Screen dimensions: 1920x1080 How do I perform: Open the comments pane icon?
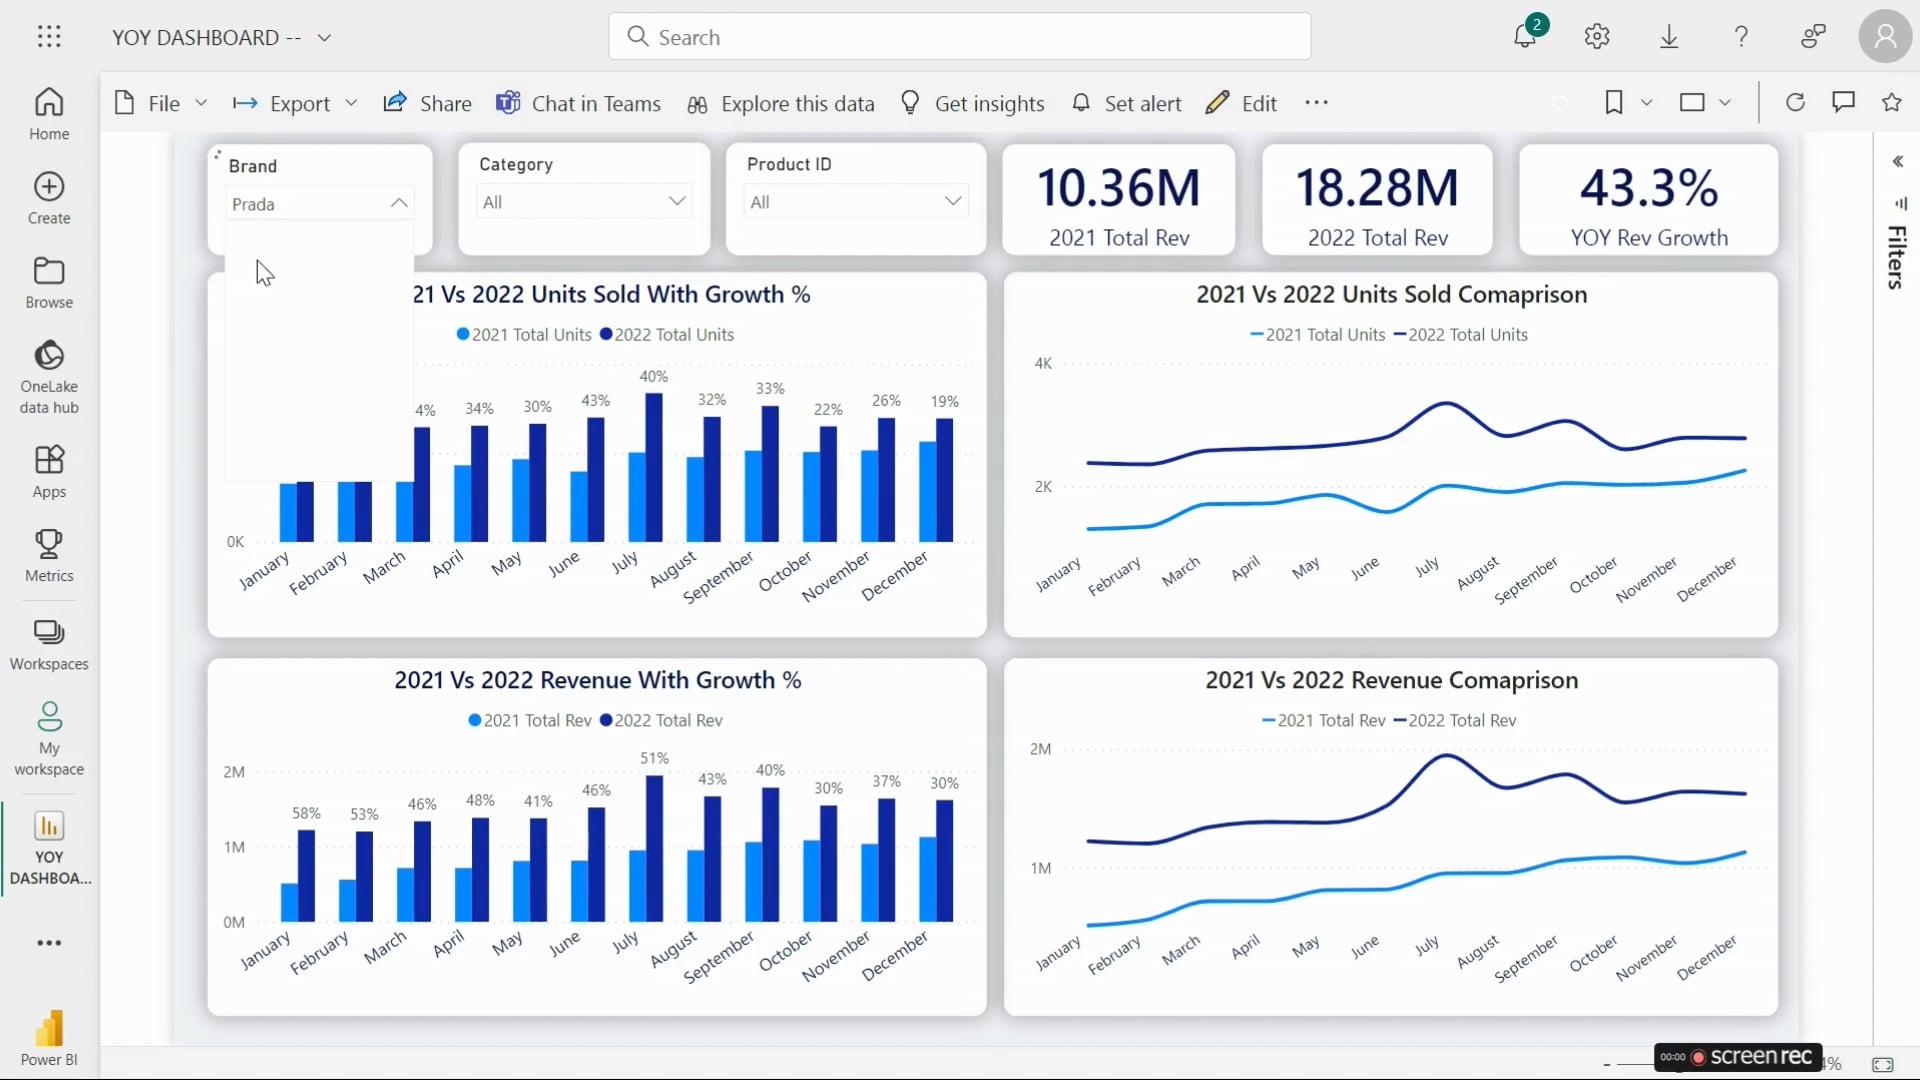1843,102
